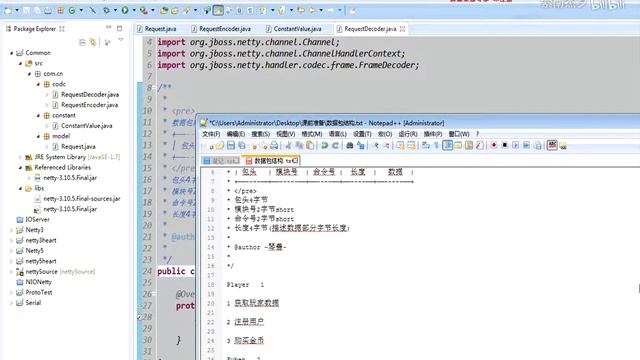Open Notepad++ 设置(T) menu
This screenshot has height=360, width=640.
tap(362, 134)
